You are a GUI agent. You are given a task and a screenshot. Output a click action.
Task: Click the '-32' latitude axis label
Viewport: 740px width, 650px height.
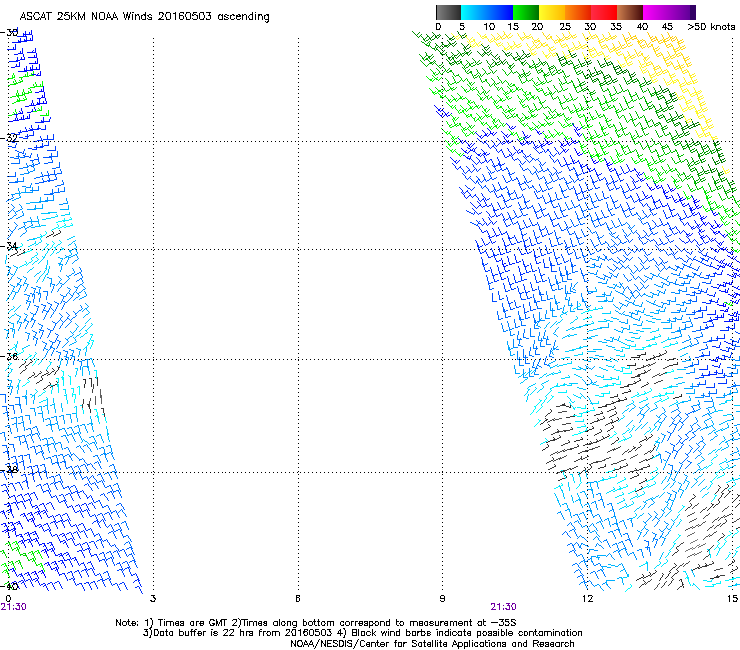pyautogui.click(x=9, y=138)
